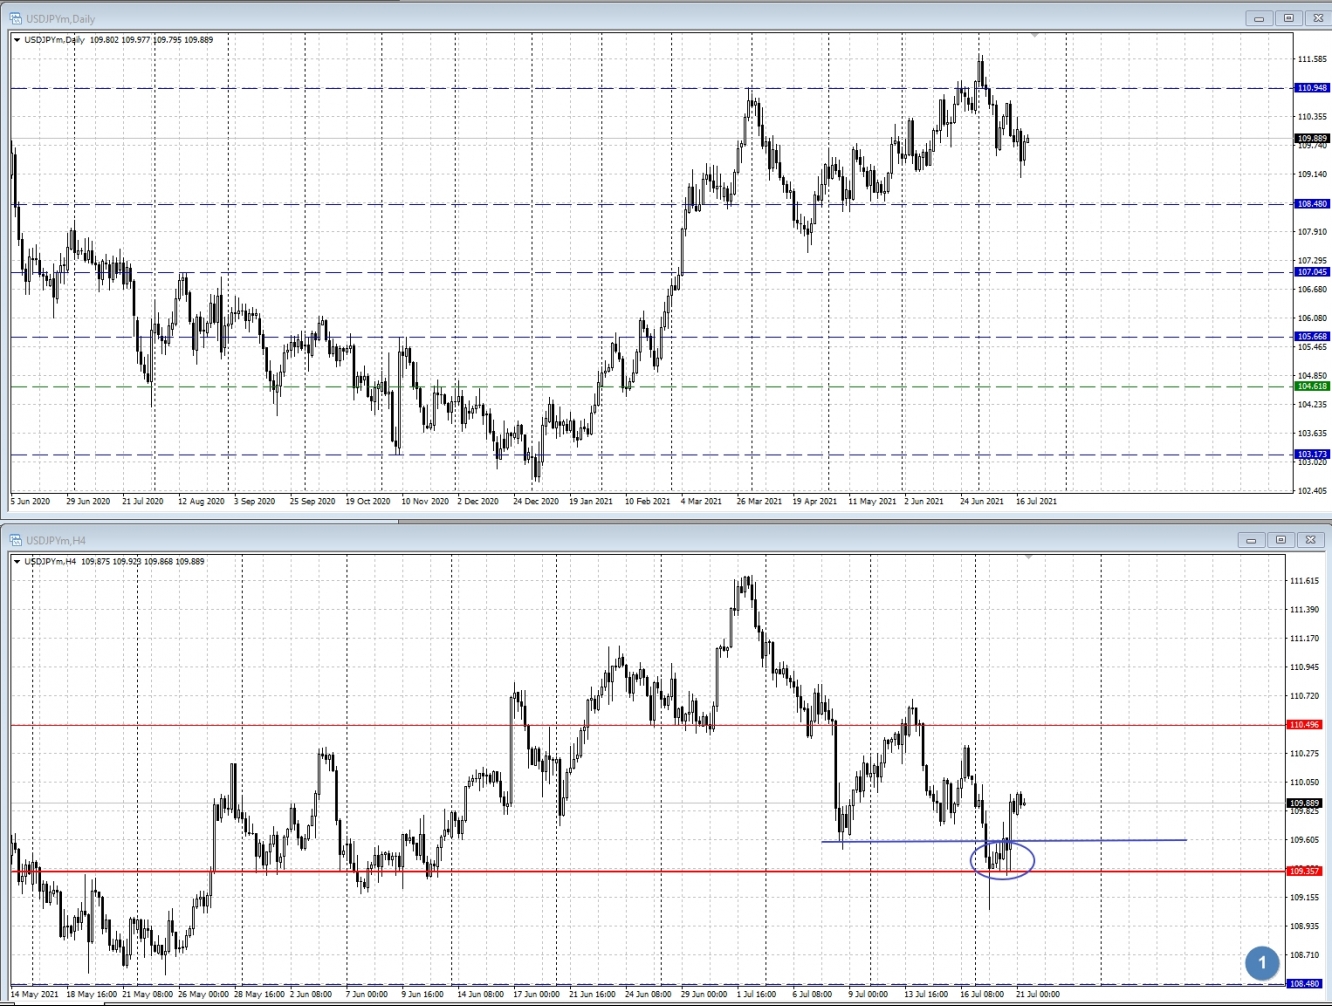Click the 109.977 high value in Daily chart header
Image resolution: width=1332 pixels, height=1006 pixels.
point(135,40)
